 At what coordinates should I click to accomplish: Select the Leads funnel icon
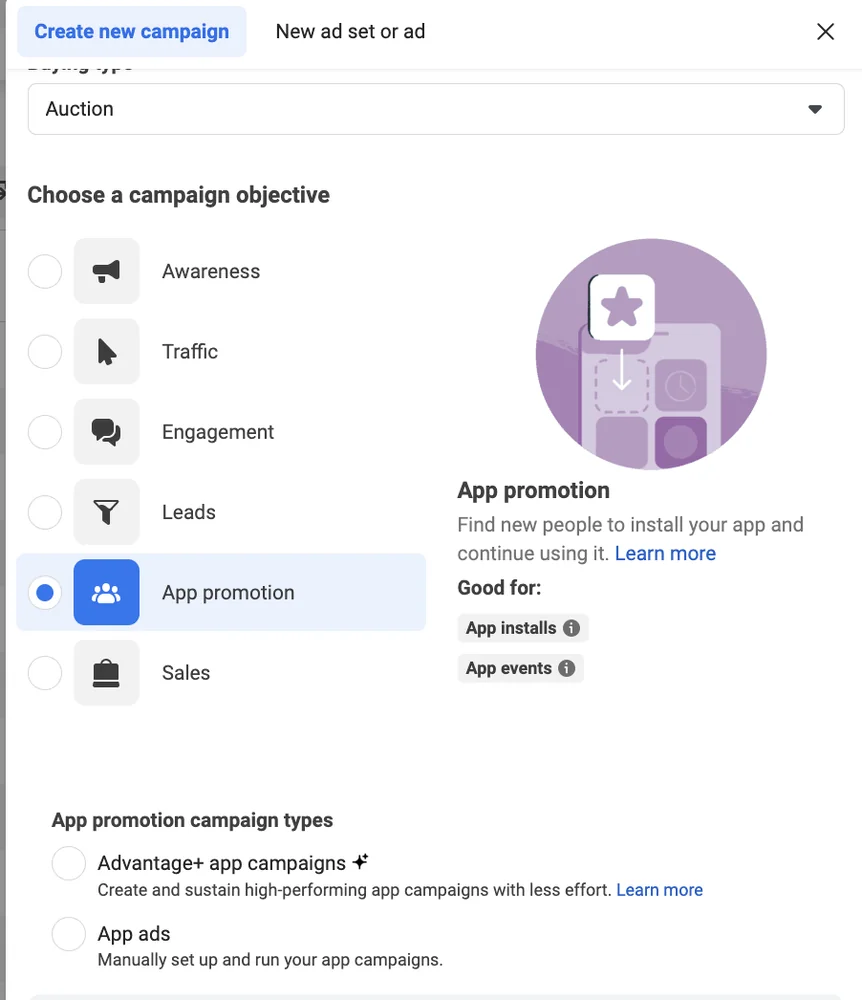(106, 512)
